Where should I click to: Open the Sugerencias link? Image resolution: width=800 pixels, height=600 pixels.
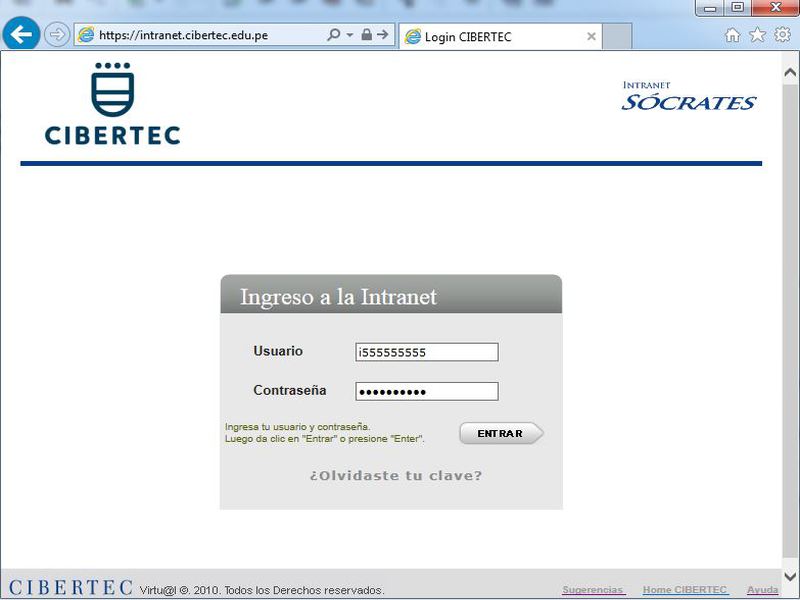point(592,589)
